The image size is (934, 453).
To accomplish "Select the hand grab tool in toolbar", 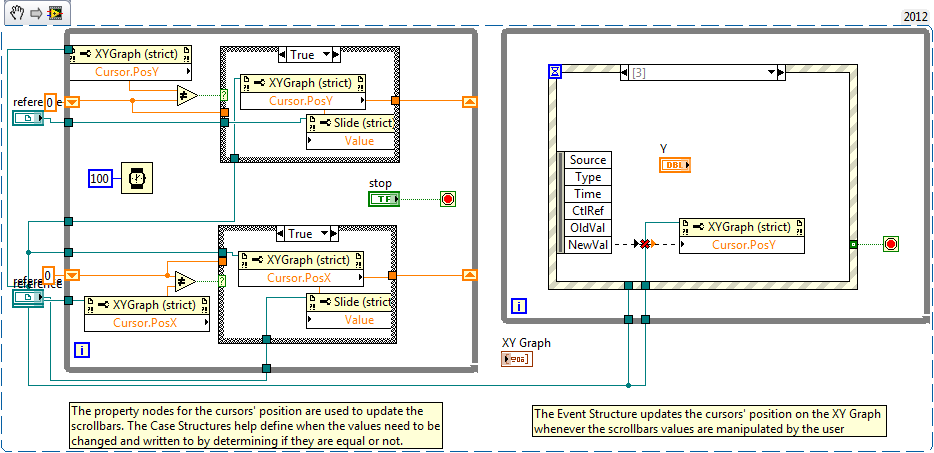I will (17, 13).
